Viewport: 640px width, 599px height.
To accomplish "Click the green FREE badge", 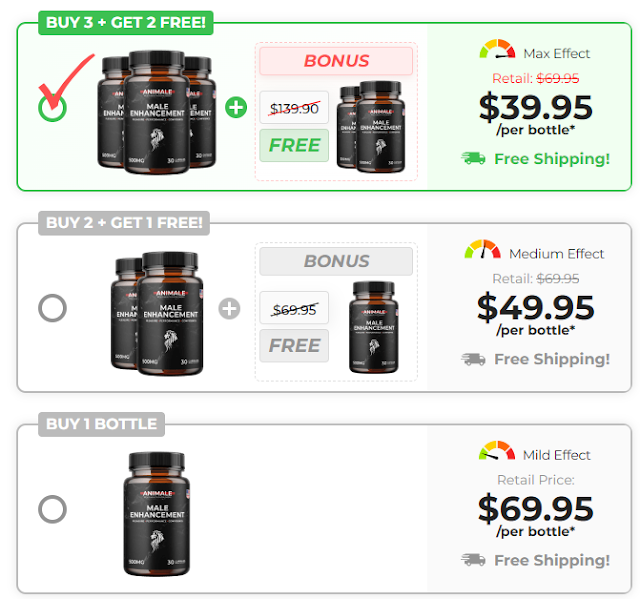I will [294, 145].
